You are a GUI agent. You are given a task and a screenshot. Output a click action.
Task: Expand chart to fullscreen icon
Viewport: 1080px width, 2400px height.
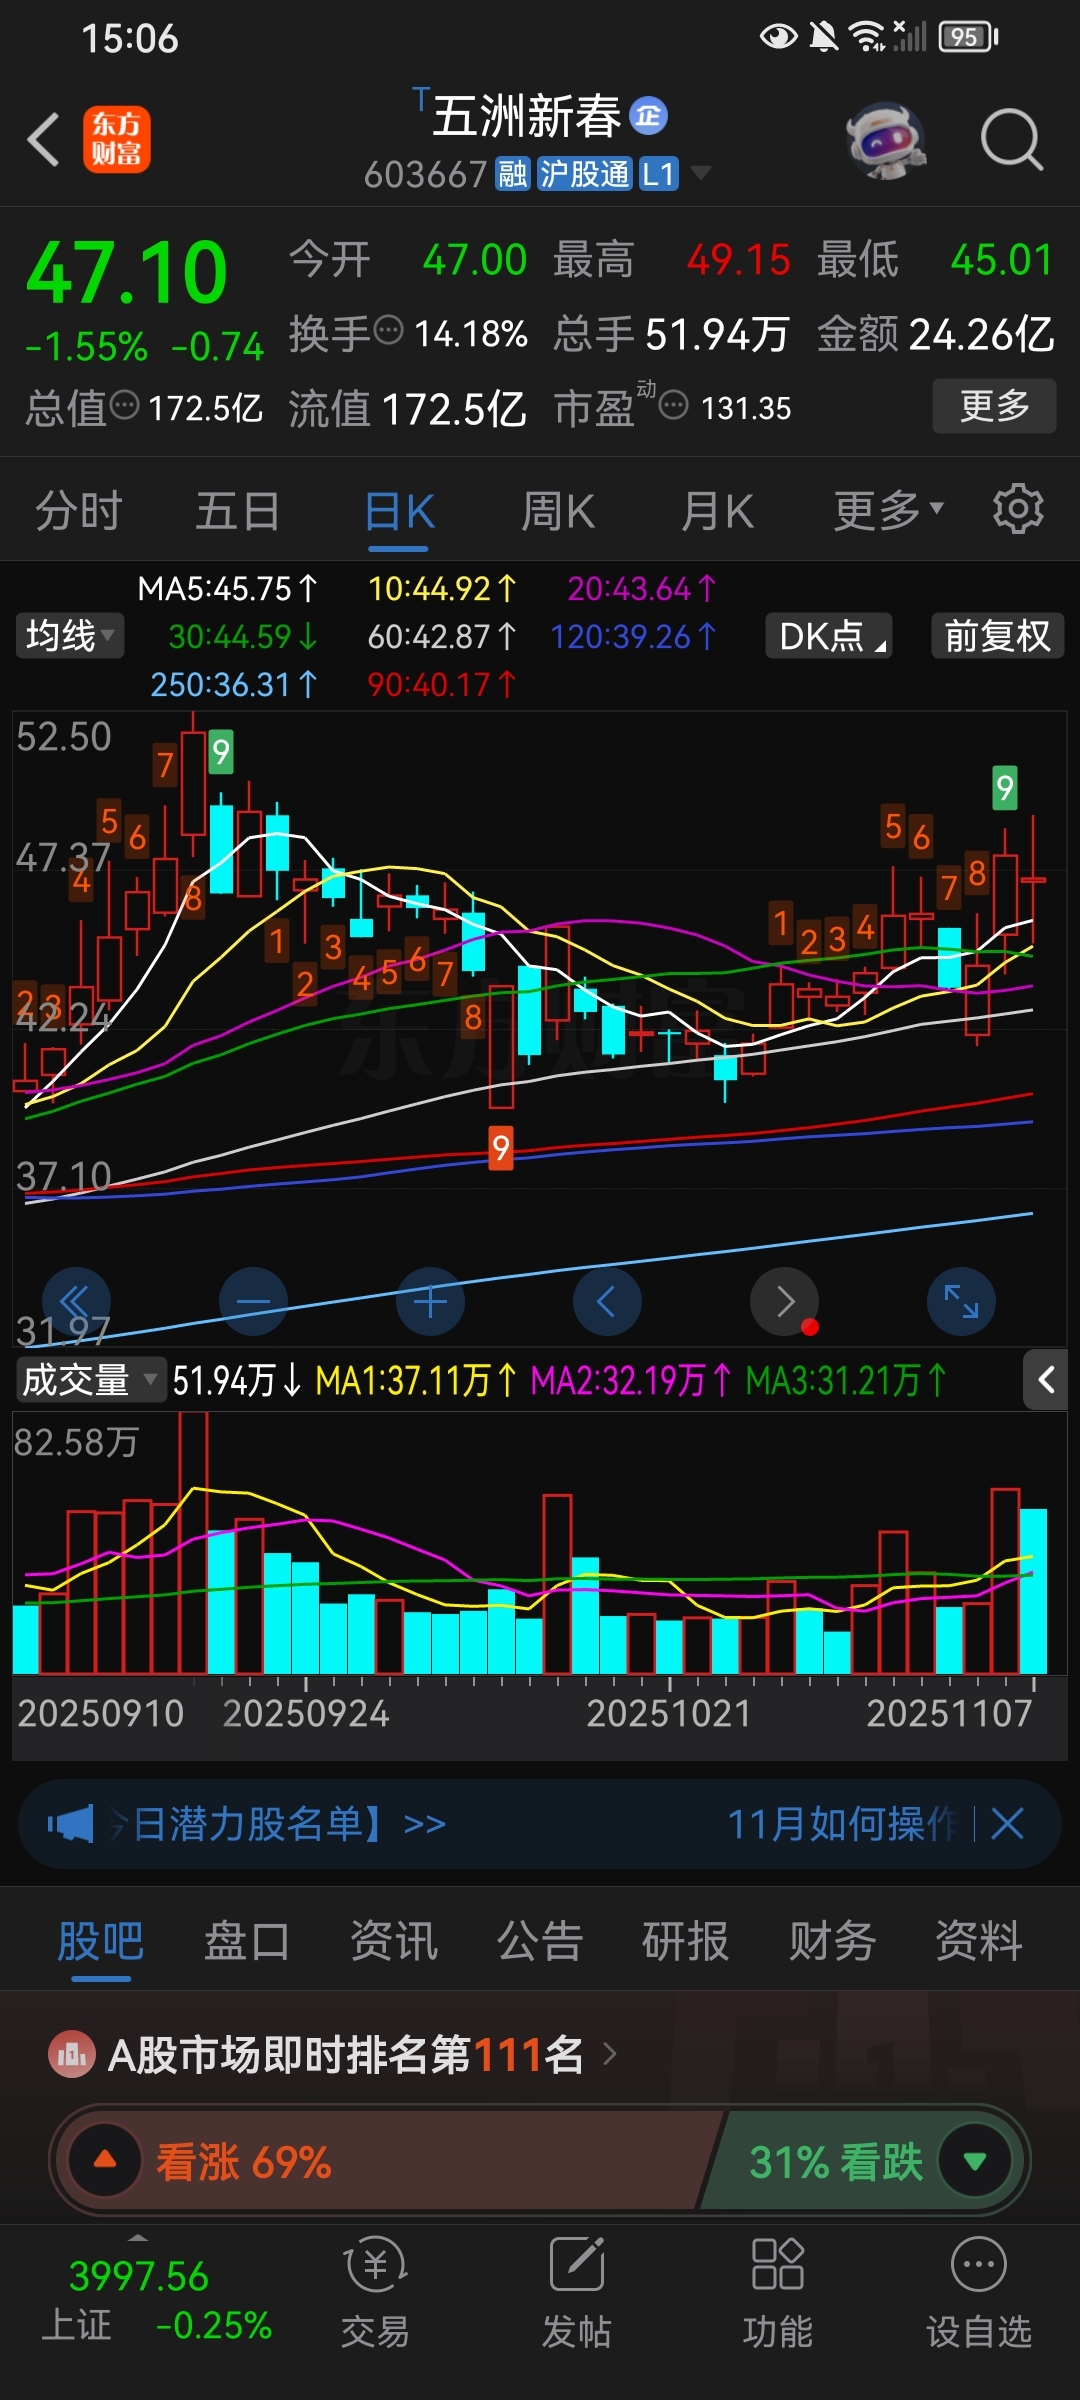tap(961, 1302)
